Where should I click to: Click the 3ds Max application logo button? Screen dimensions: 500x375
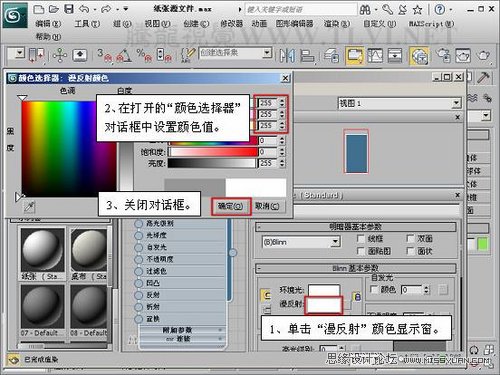(x=14, y=14)
